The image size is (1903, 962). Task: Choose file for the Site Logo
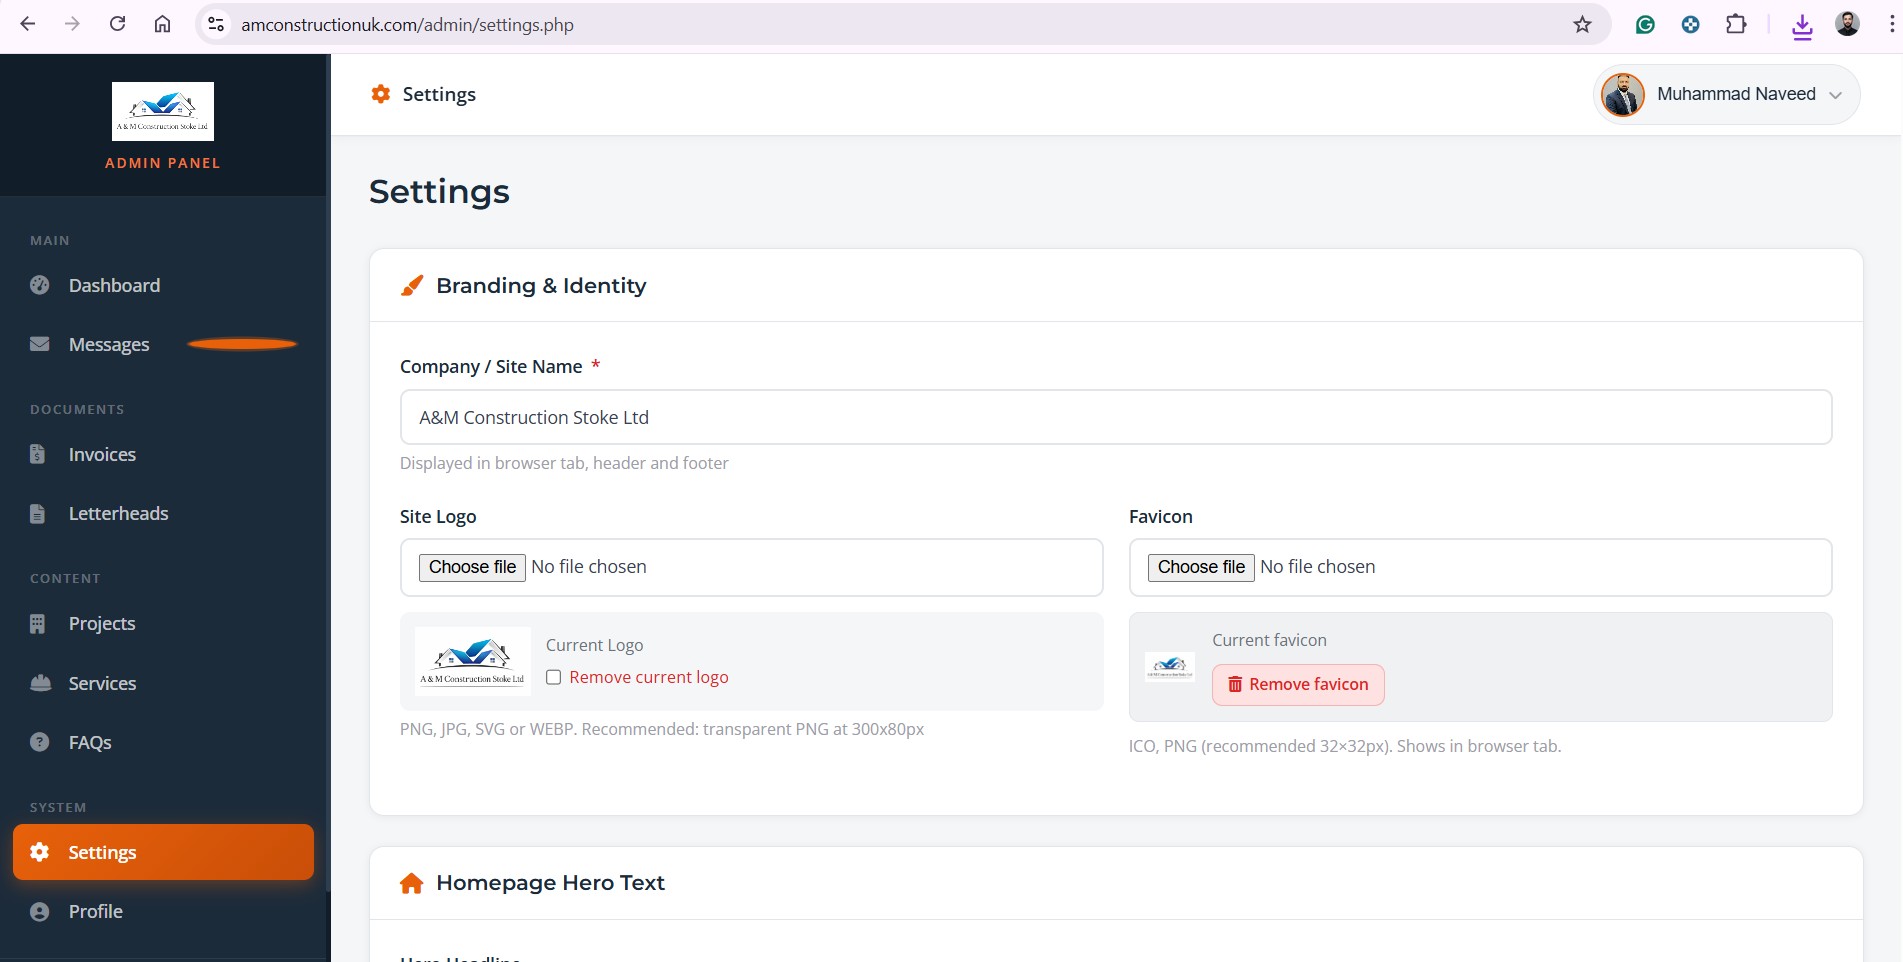(x=472, y=567)
